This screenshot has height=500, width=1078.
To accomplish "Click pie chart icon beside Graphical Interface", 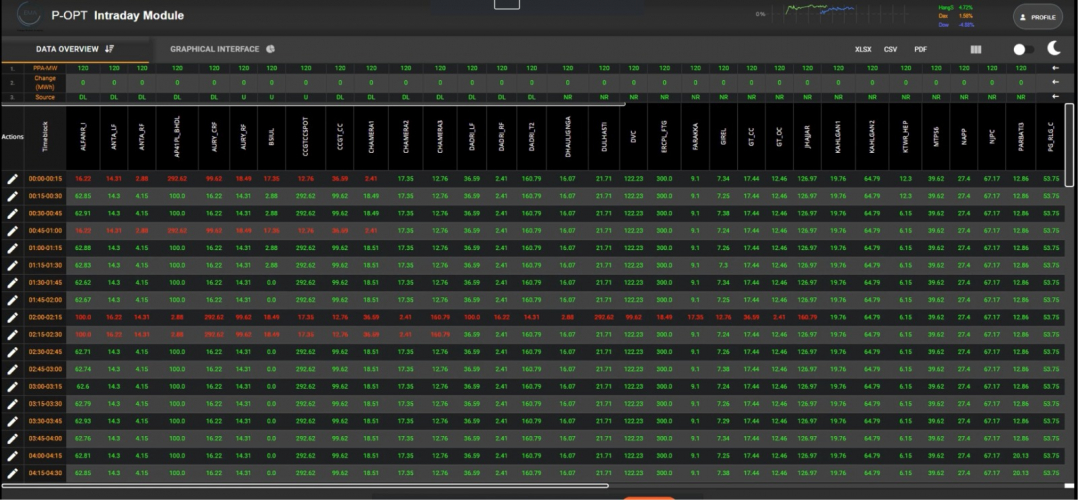I will (270, 50).
